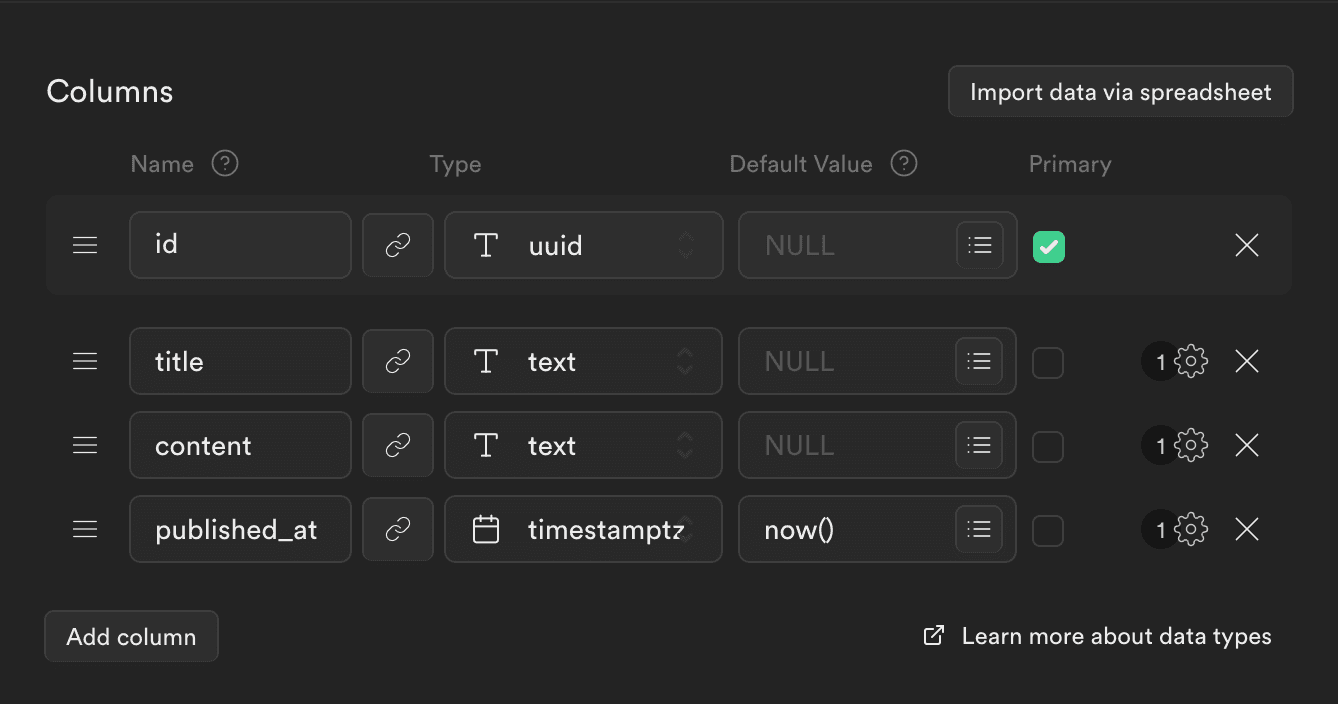Click the drag handle on the content row
Screen dimensions: 1338x704
point(85,445)
